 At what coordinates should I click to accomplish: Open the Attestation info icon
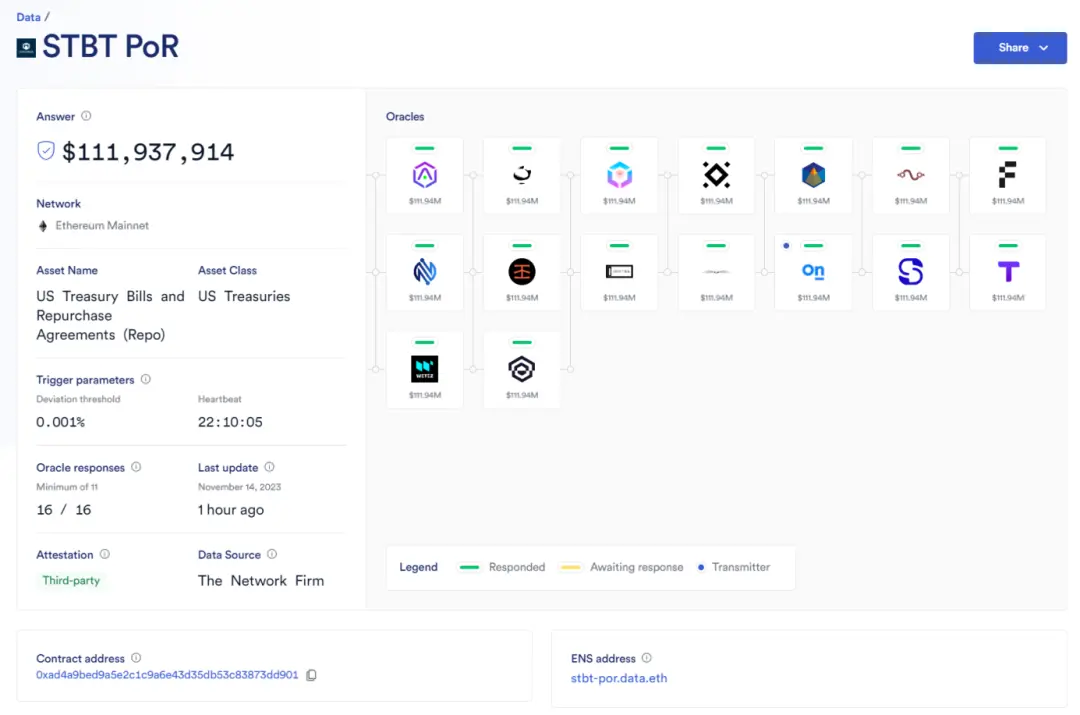tap(105, 554)
